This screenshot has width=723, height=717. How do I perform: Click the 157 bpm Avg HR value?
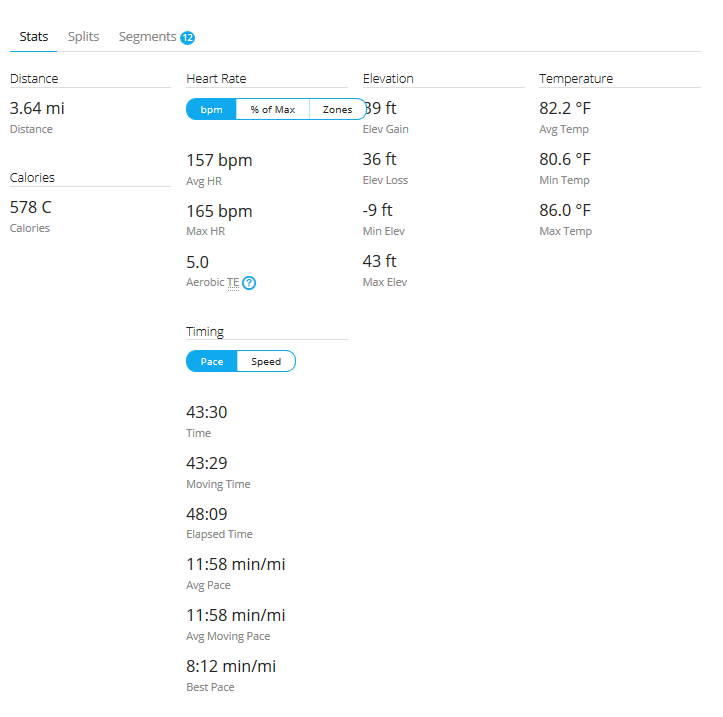click(x=219, y=160)
